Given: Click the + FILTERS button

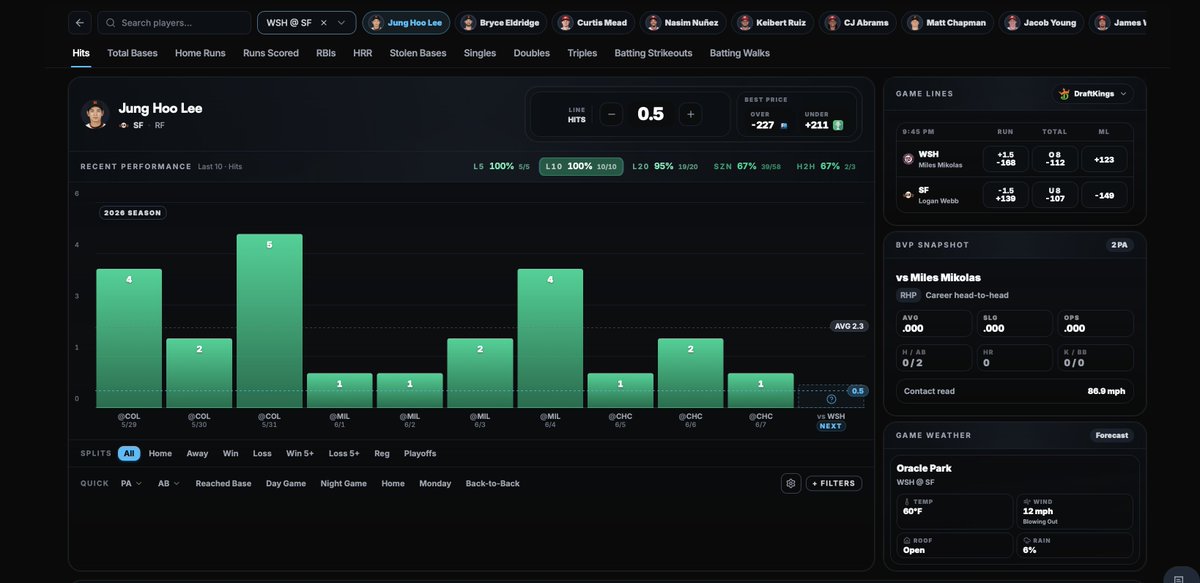Looking at the screenshot, I should coord(834,483).
